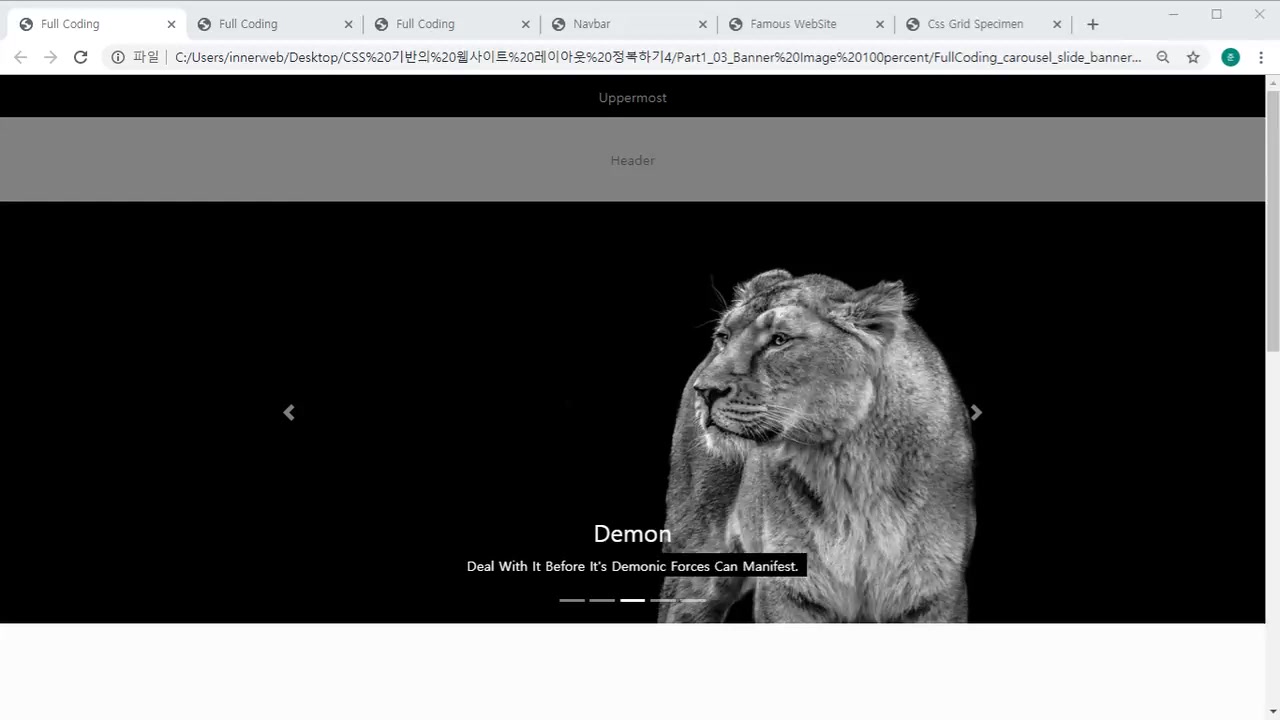The height and width of the screenshot is (720, 1280).
Task: Click the back navigation arrow
Action: point(20,58)
